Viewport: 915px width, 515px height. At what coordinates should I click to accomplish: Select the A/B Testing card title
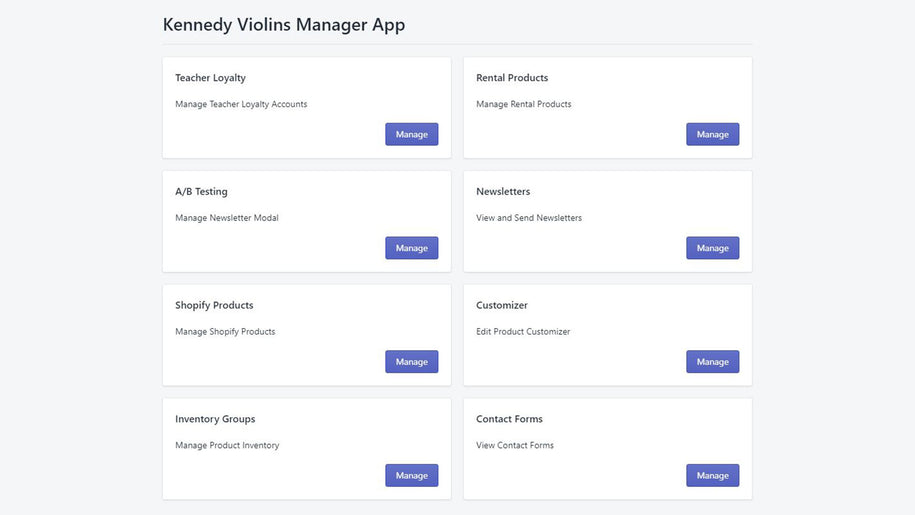[201, 192]
